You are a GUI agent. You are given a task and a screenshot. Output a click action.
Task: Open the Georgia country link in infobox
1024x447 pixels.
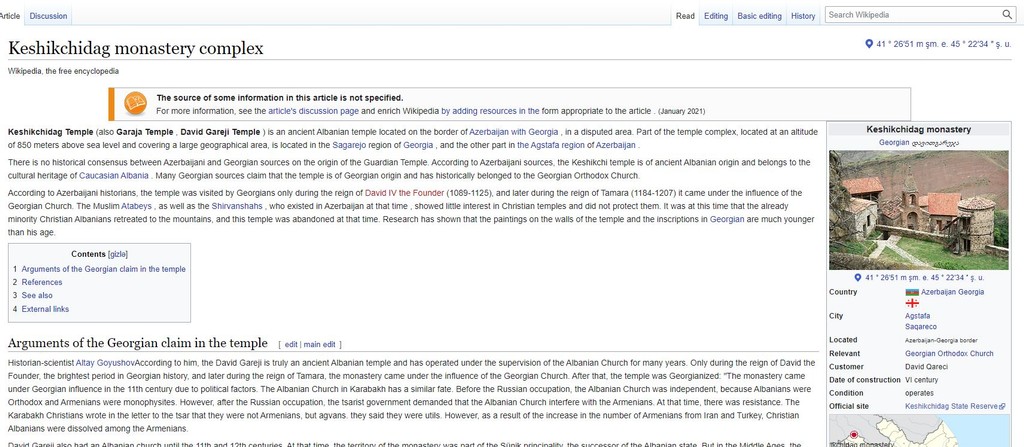(x=972, y=292)
